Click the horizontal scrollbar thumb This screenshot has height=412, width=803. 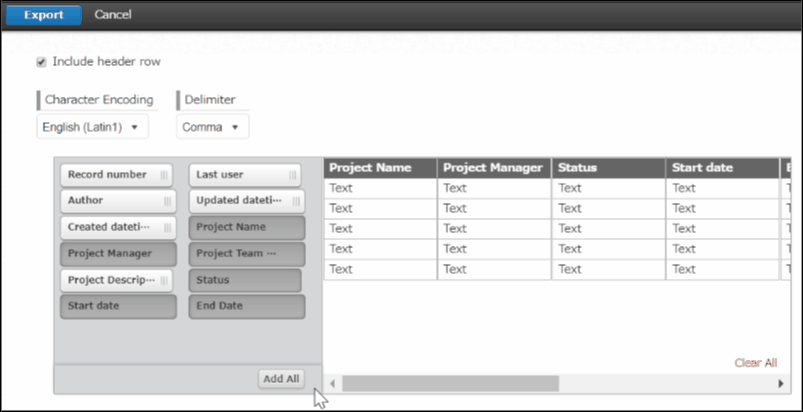pyautogui.click(x=450, y=383)
